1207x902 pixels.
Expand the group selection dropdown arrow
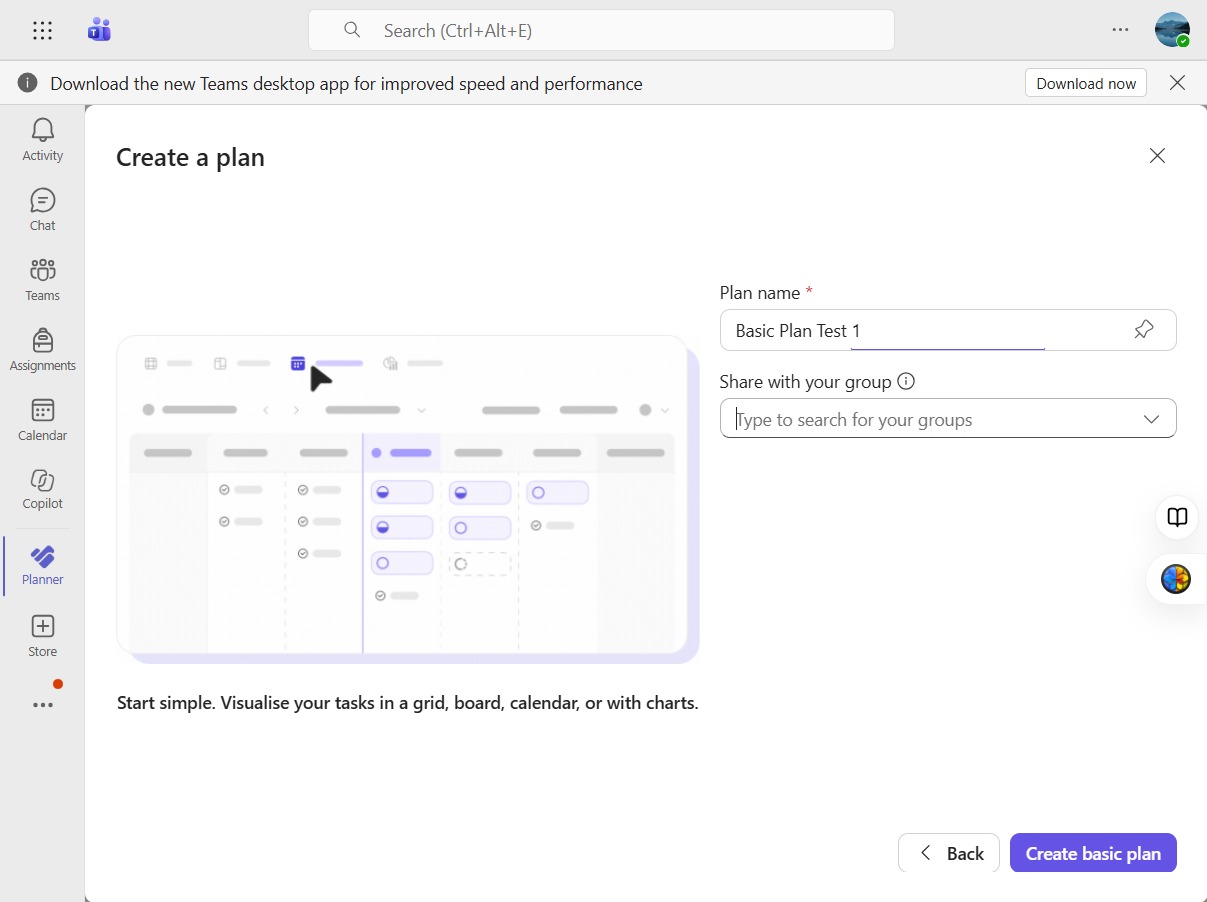1151,419
